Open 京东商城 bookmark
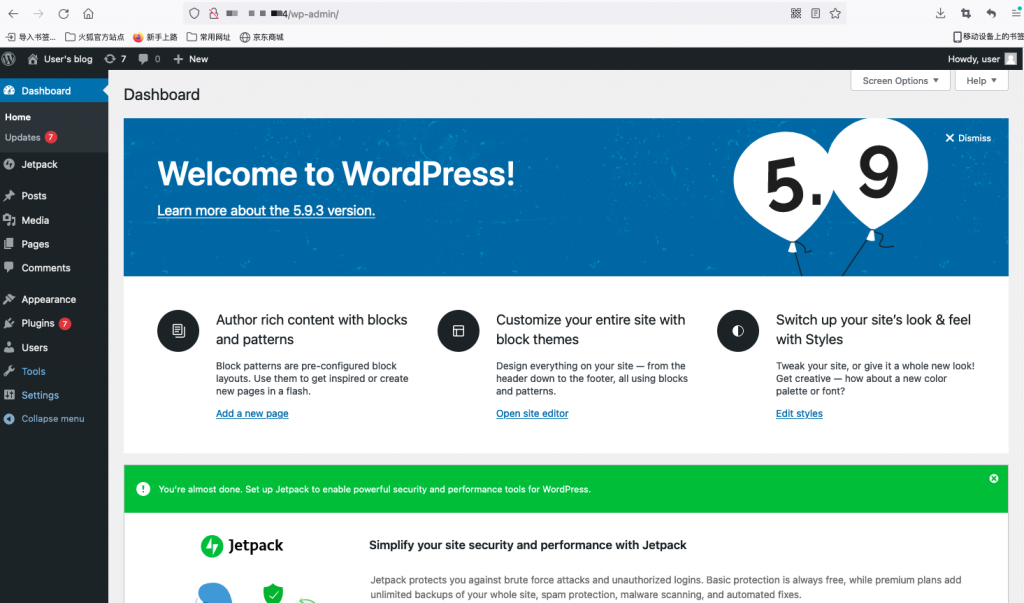Viewport: 1024px width, 603px height. (x=262, y=37)
